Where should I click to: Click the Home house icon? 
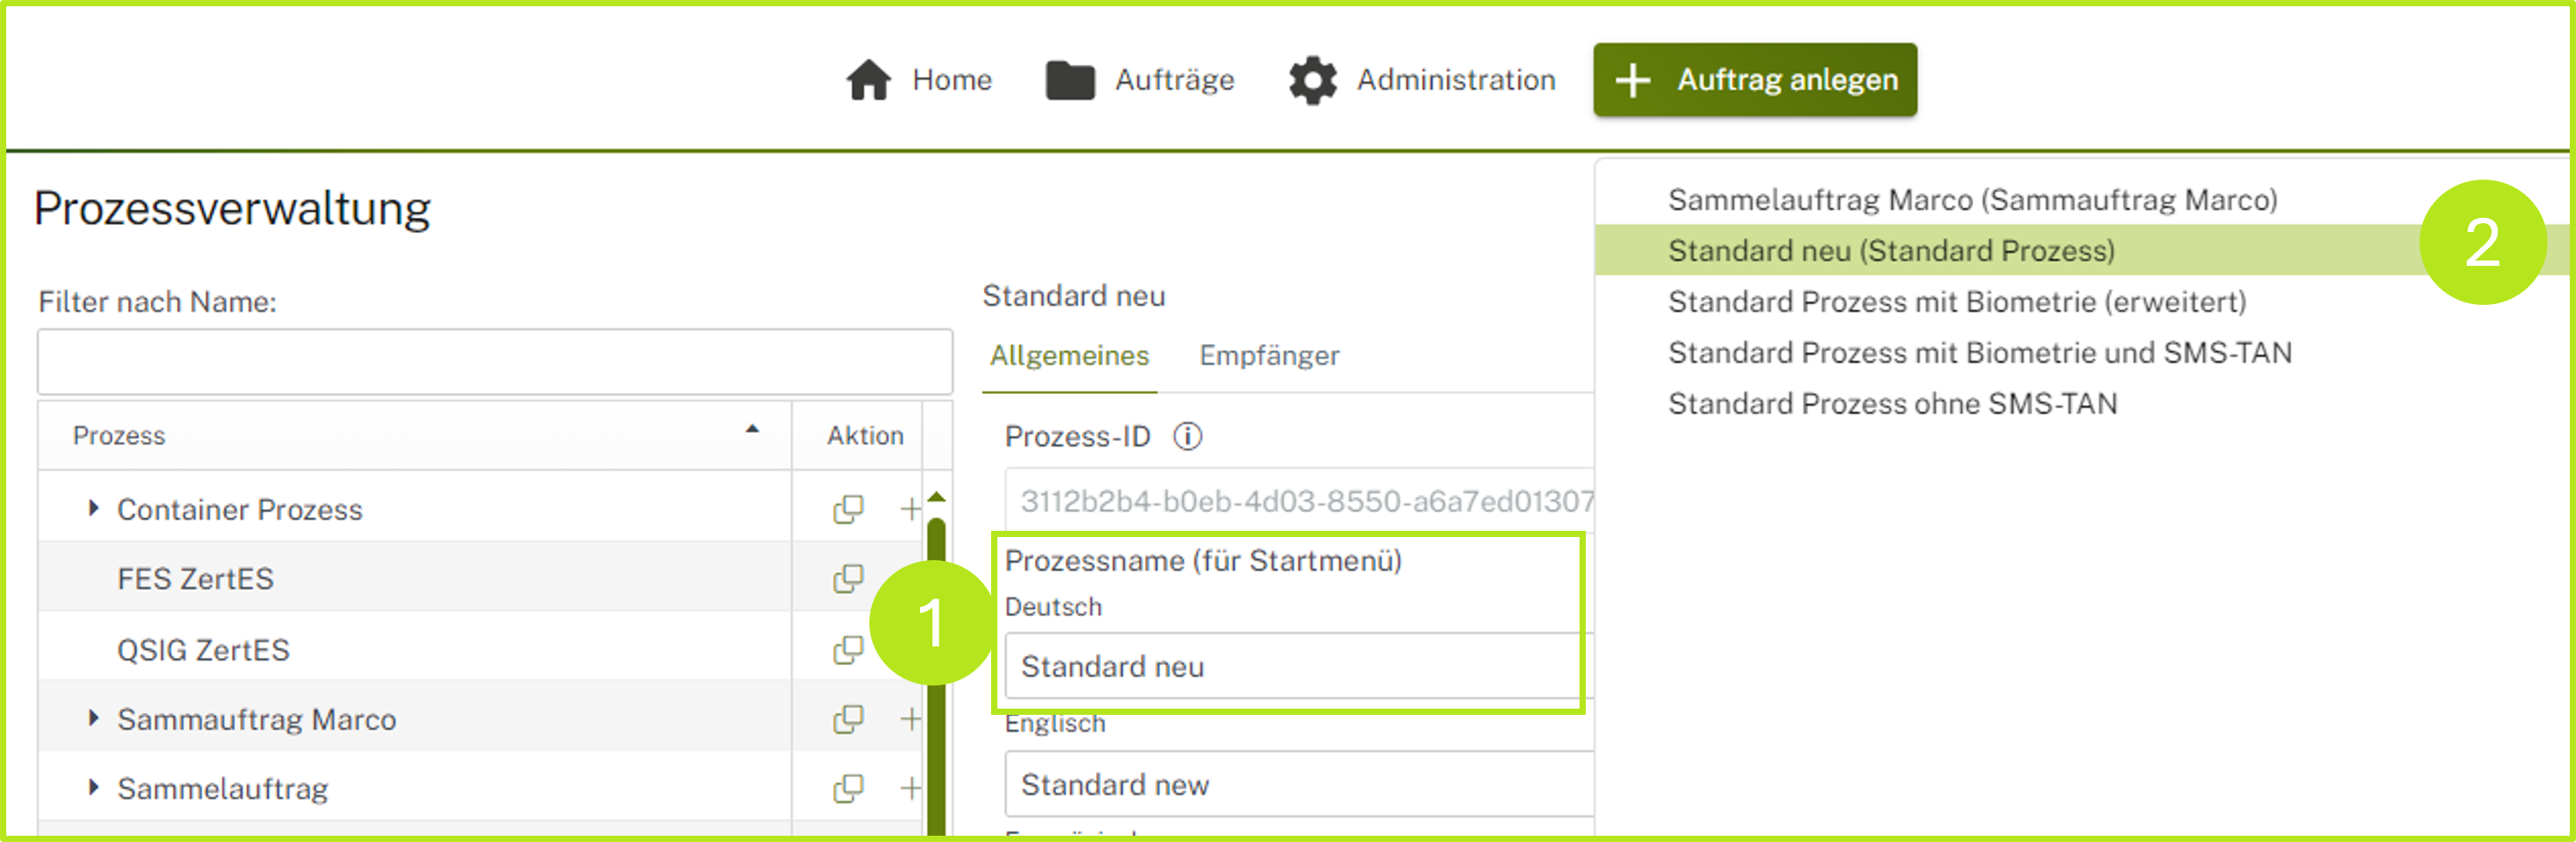(867, 80)
